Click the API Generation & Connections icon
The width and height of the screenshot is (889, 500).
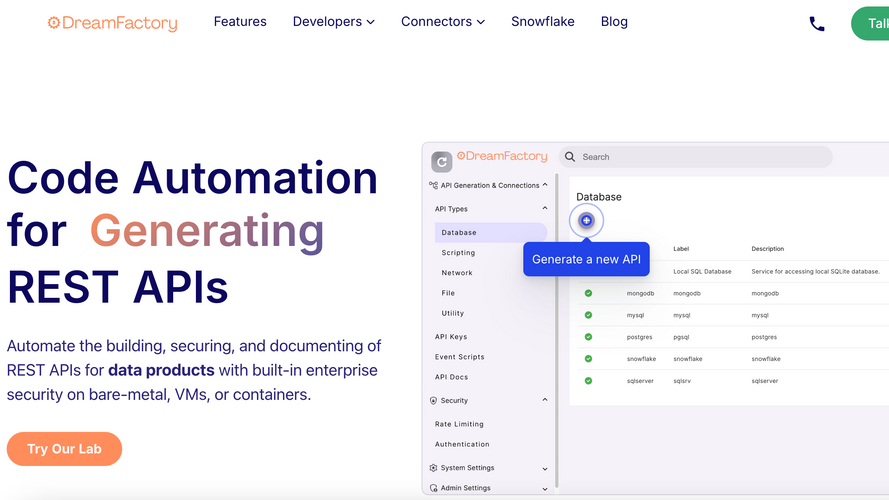(433, 185)
